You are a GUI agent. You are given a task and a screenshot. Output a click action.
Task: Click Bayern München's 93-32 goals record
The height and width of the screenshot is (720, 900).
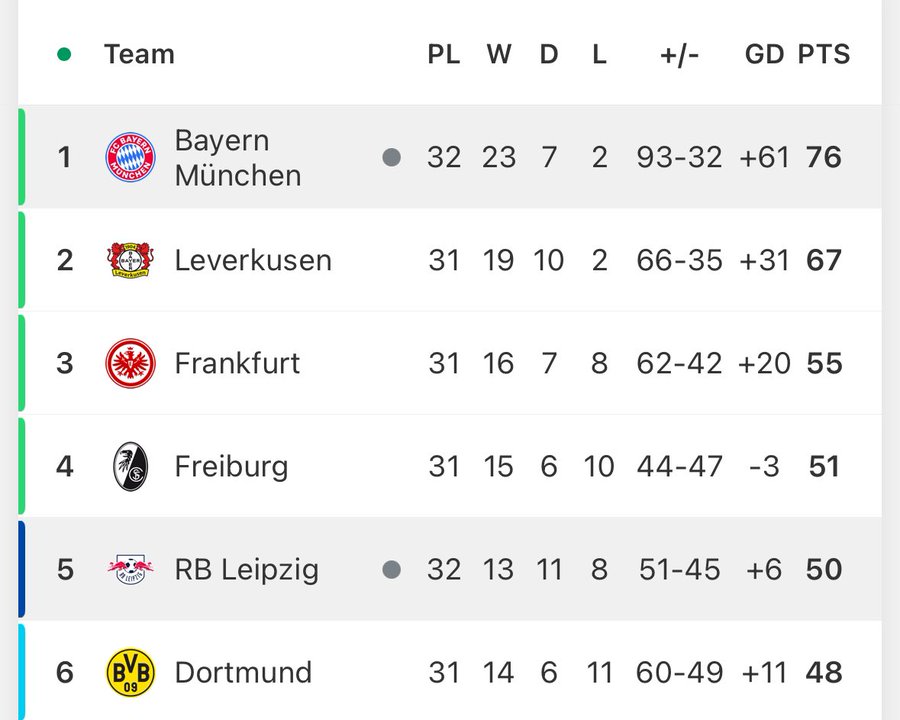[x=679, y=158]
